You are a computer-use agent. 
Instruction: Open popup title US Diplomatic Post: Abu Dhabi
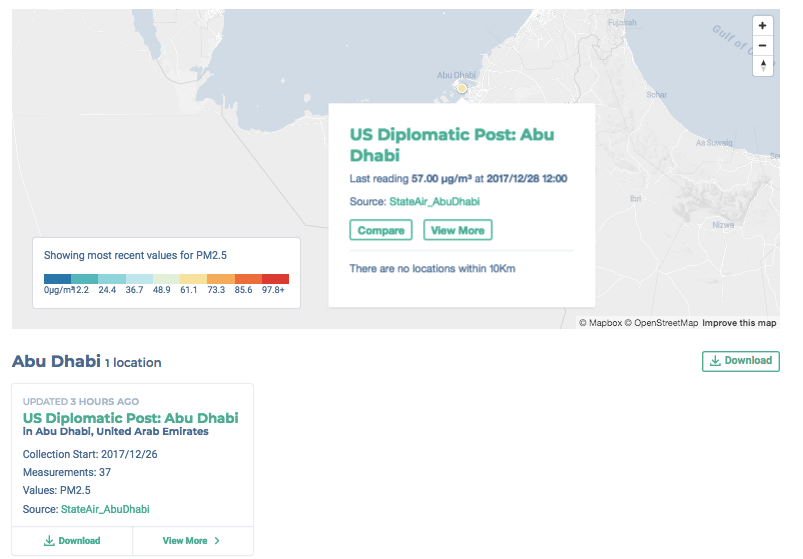452,145
